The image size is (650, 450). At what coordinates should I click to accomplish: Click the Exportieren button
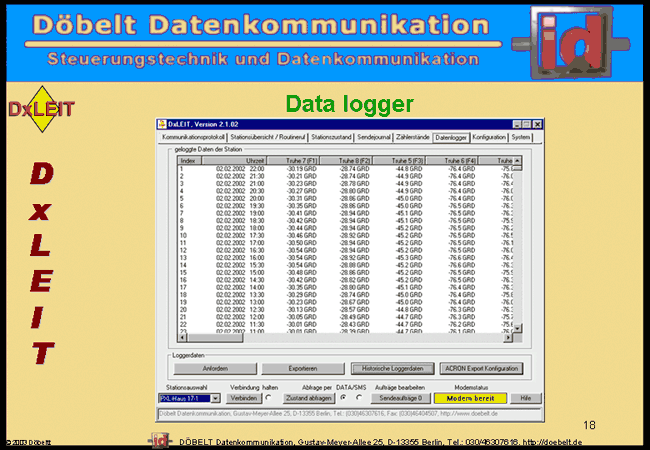303,368
